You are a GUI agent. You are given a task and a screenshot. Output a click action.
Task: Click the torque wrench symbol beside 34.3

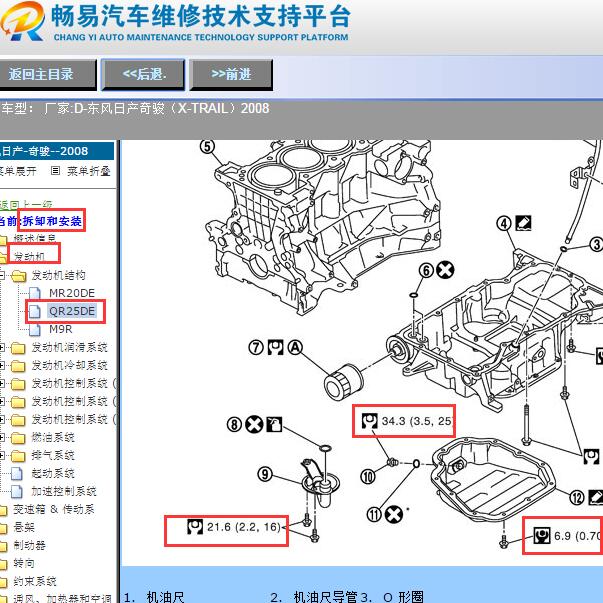tap(369, 421)
